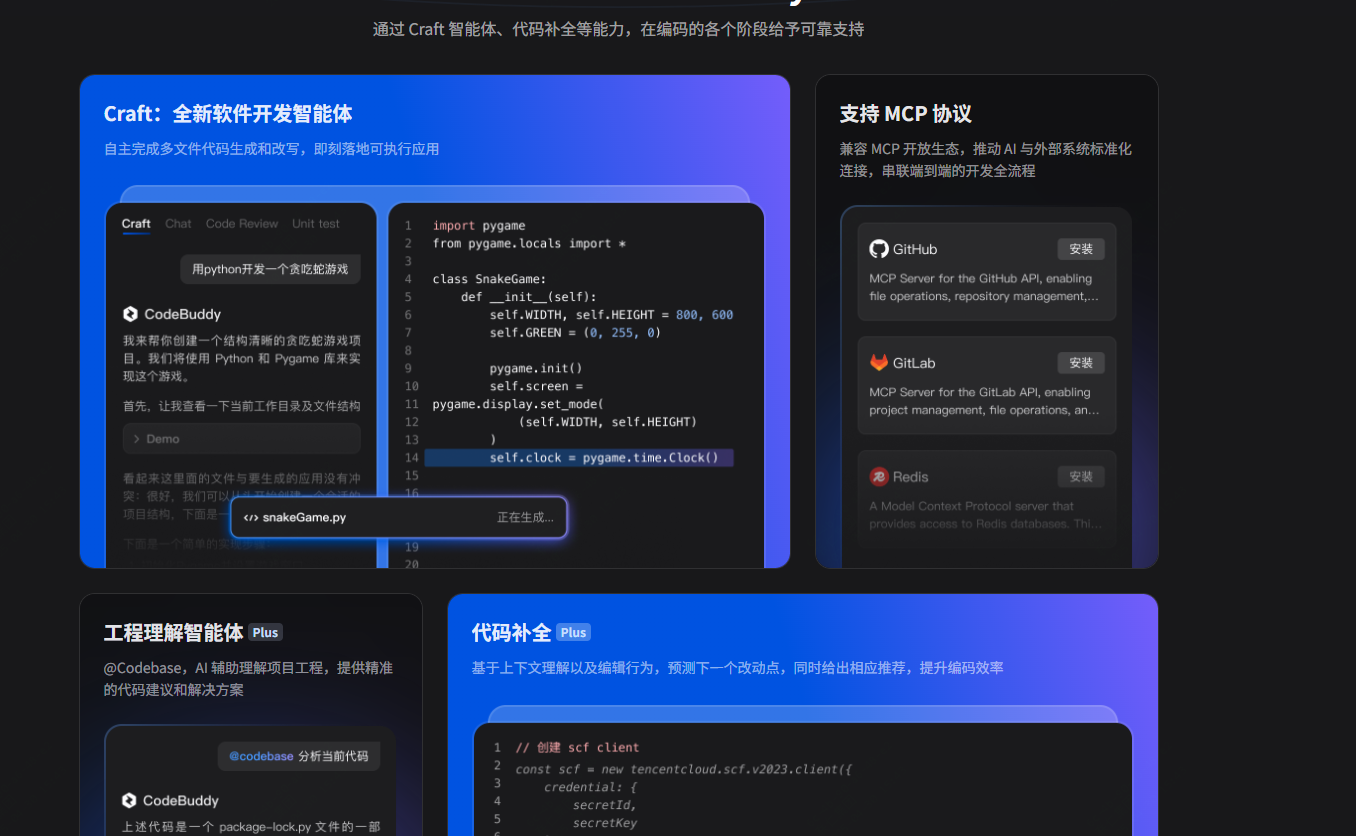
Task: Click the code icon beside snakeGame.py
Action: (x=251, y=518)
